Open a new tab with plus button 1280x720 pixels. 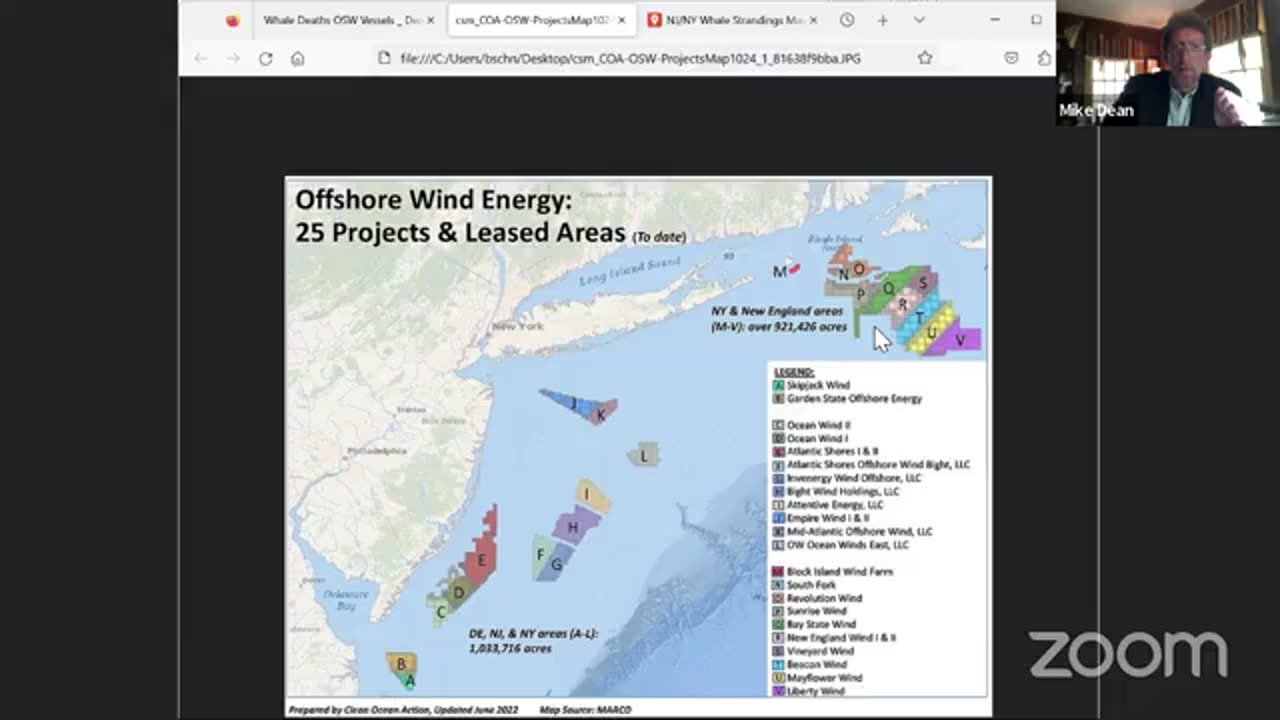point(882,20)
